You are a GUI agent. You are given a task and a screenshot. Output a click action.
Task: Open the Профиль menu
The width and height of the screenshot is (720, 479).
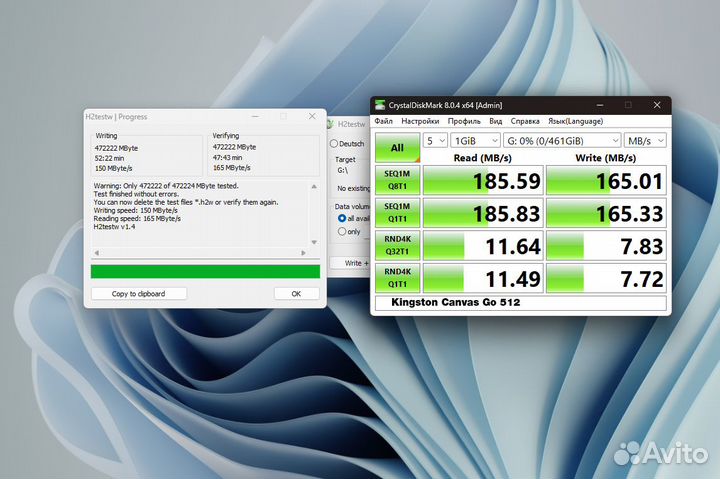pos(464,121)
